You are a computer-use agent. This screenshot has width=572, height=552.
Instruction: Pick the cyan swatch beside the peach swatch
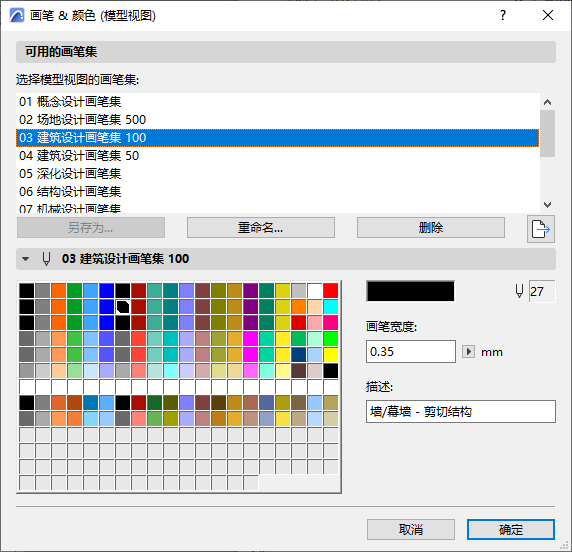(x=331, y=307)
